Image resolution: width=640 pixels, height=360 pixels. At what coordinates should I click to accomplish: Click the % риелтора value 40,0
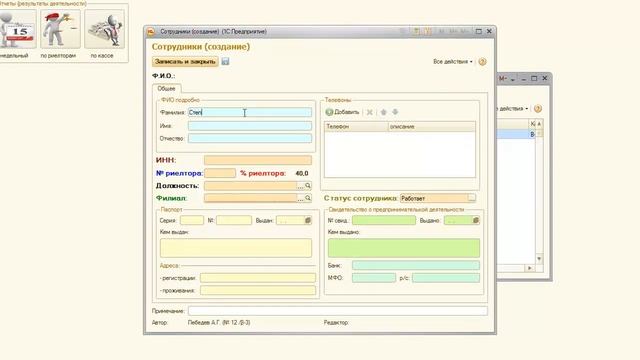pos(302,173)
